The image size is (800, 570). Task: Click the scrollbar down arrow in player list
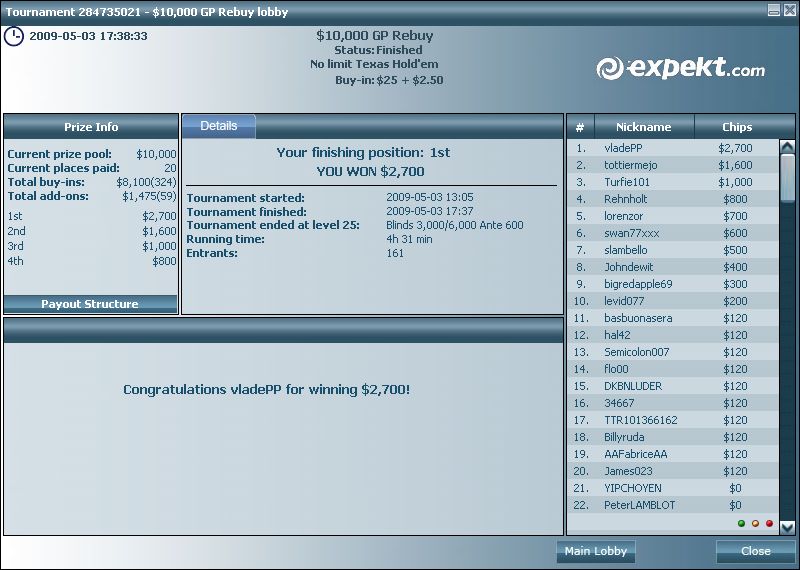(x=787, y=528)
